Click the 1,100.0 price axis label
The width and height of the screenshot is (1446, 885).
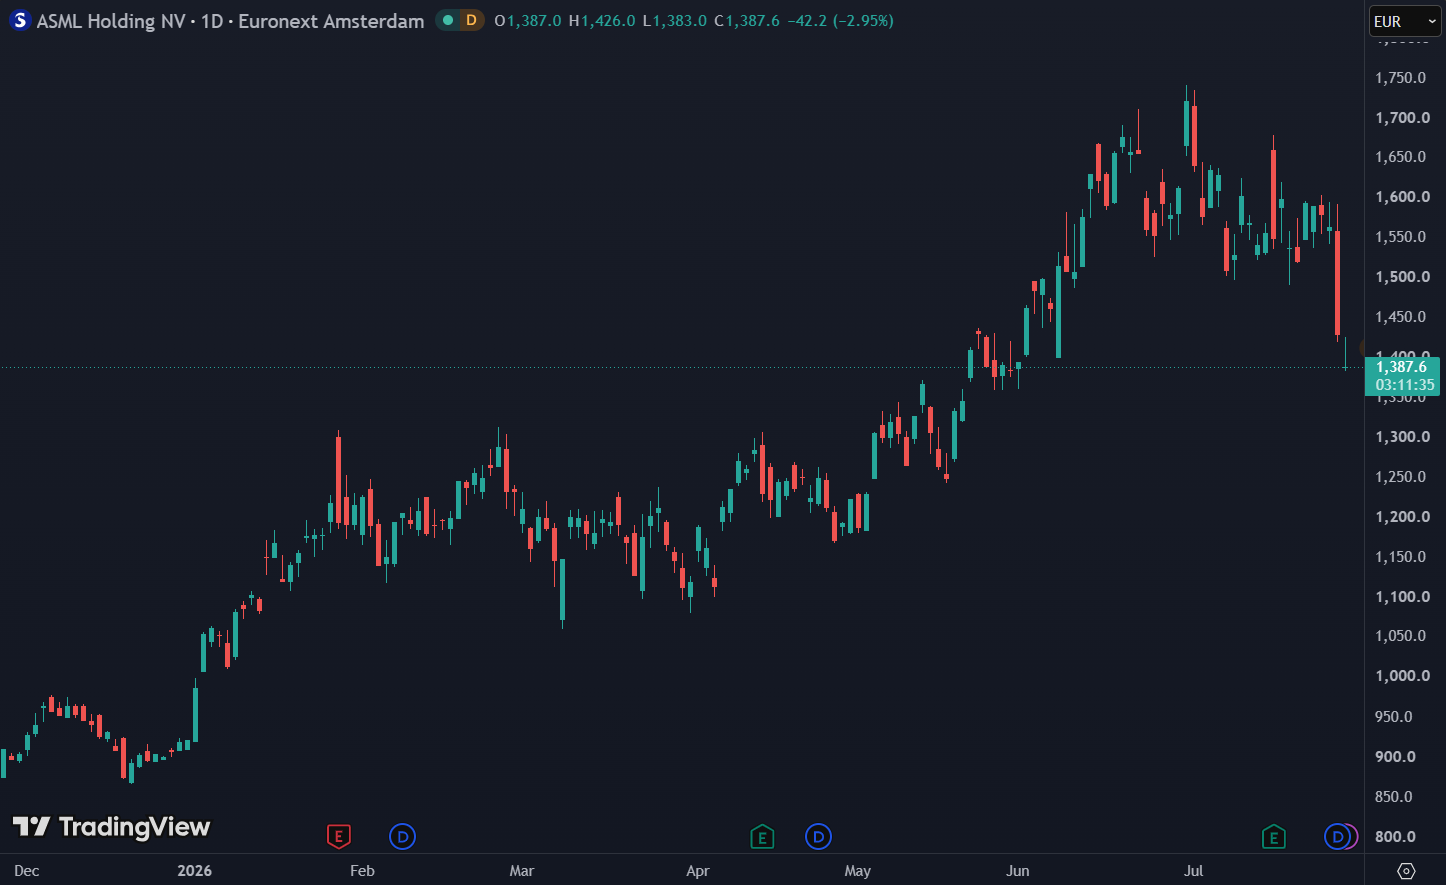[1402, 597]
